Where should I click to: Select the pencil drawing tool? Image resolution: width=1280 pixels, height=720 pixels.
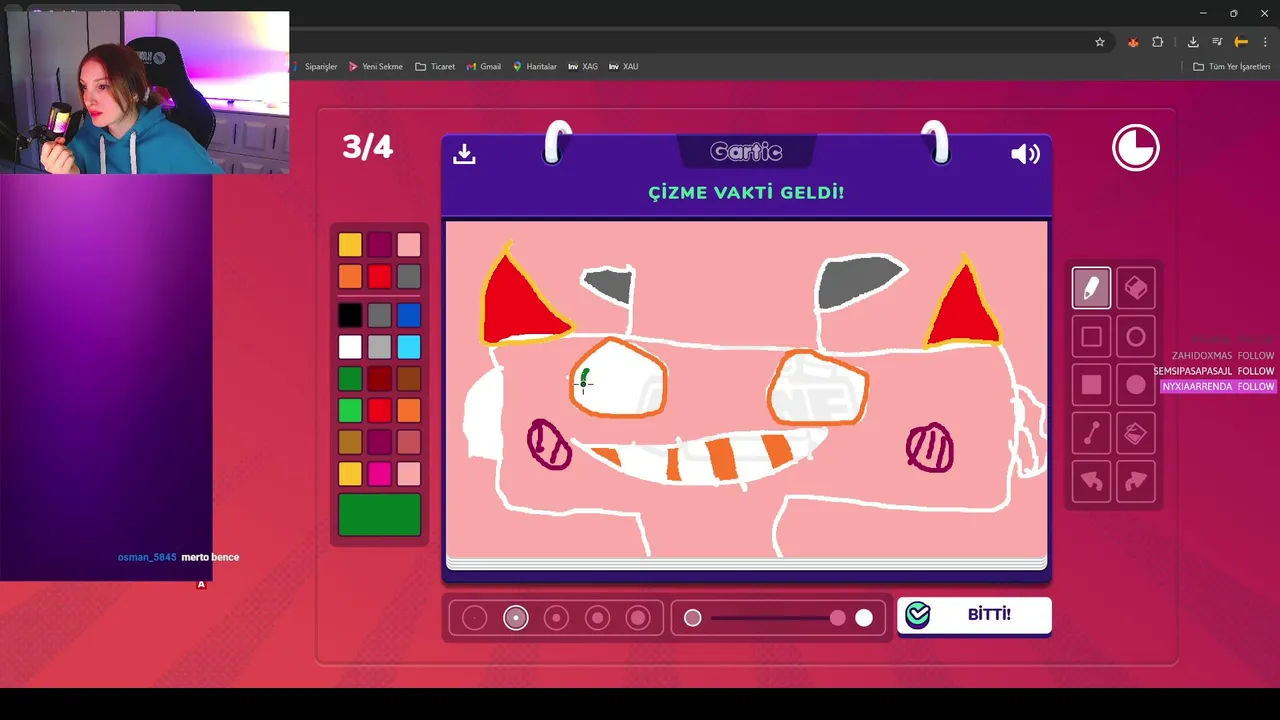[x=1091, y=288]
